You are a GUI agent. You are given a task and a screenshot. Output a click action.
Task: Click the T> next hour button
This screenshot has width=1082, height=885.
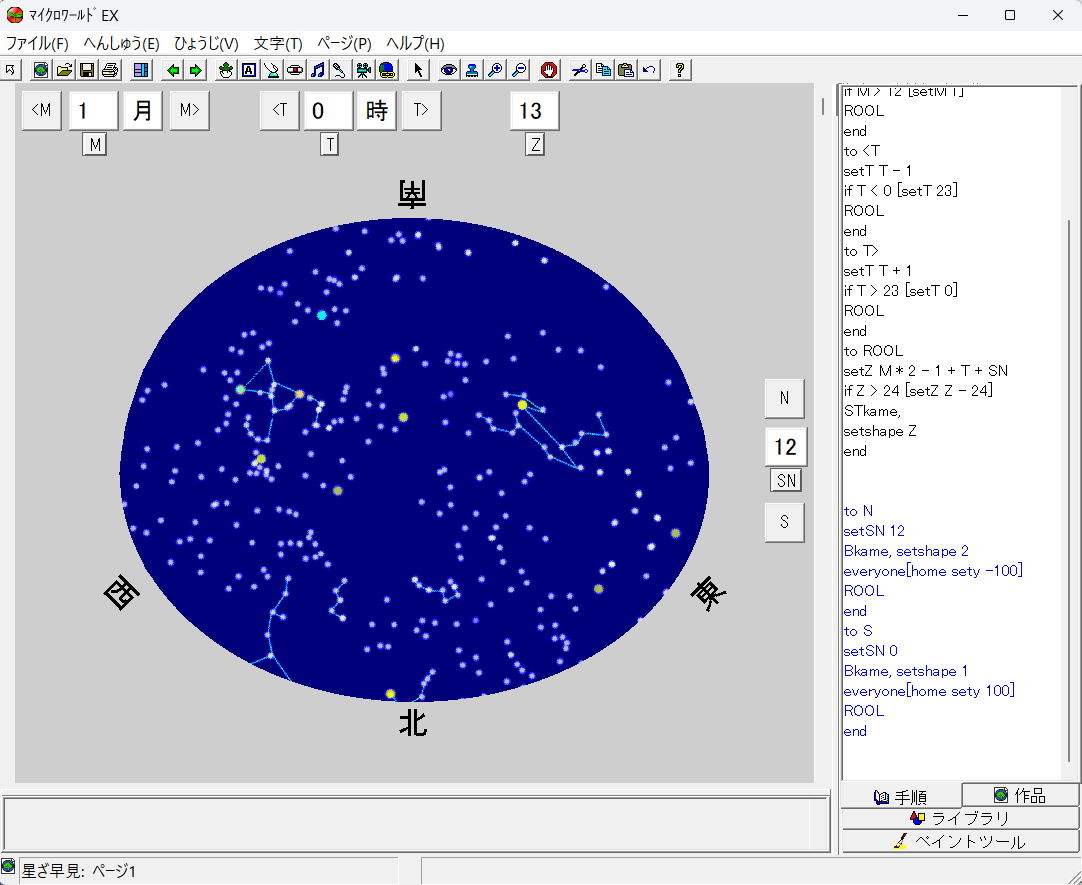pyautogui.click(x=421, y=110)
